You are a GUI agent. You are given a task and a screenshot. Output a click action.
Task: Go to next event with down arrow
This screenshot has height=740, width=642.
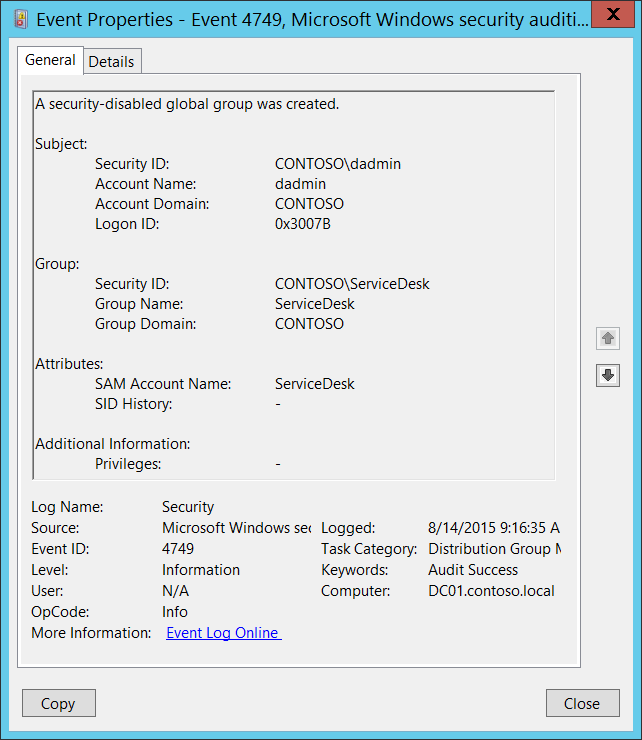point(607,375)
